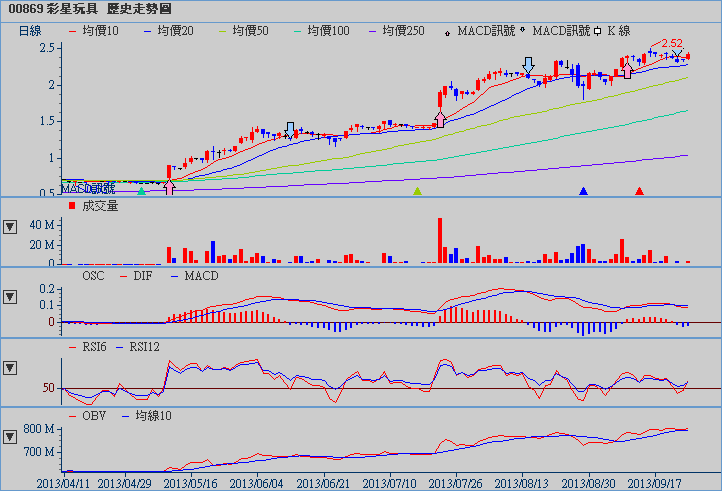Open the dropdown beside the MACD indicator panel
Viewport: 722px width, 491px height.
pos(11,297)
